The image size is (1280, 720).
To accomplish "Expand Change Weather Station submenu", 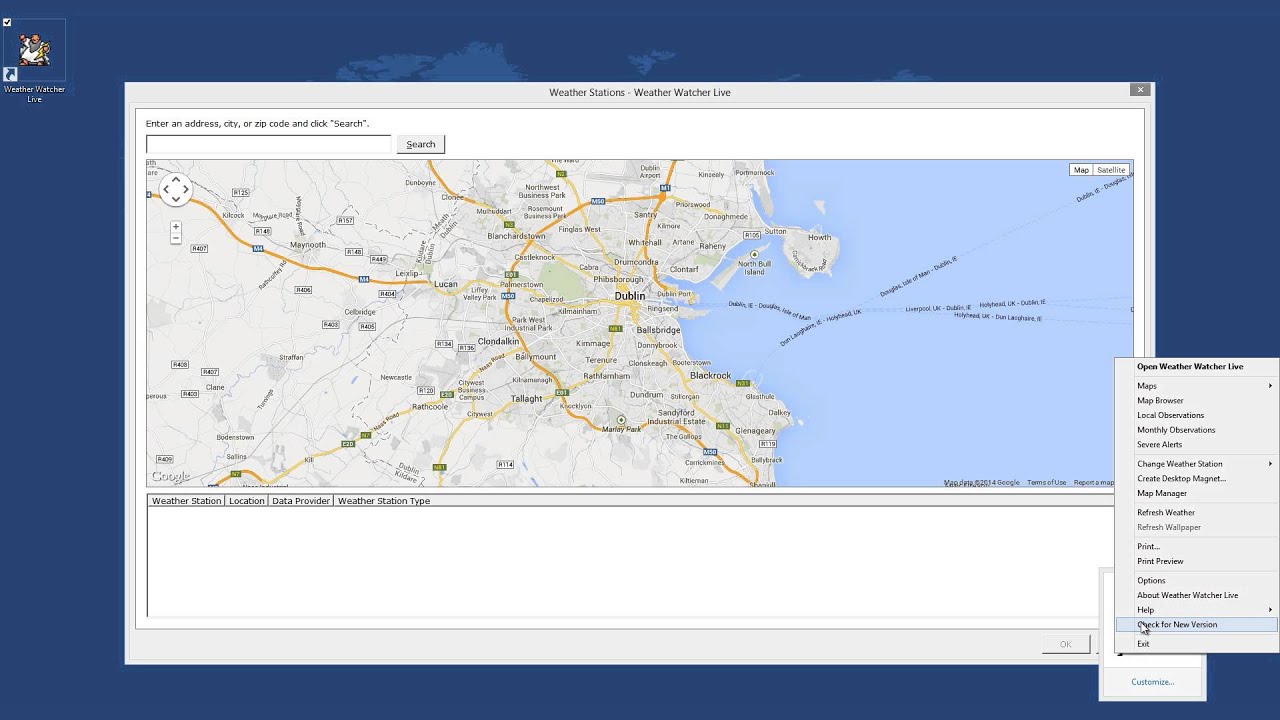I will (1197, 464).
